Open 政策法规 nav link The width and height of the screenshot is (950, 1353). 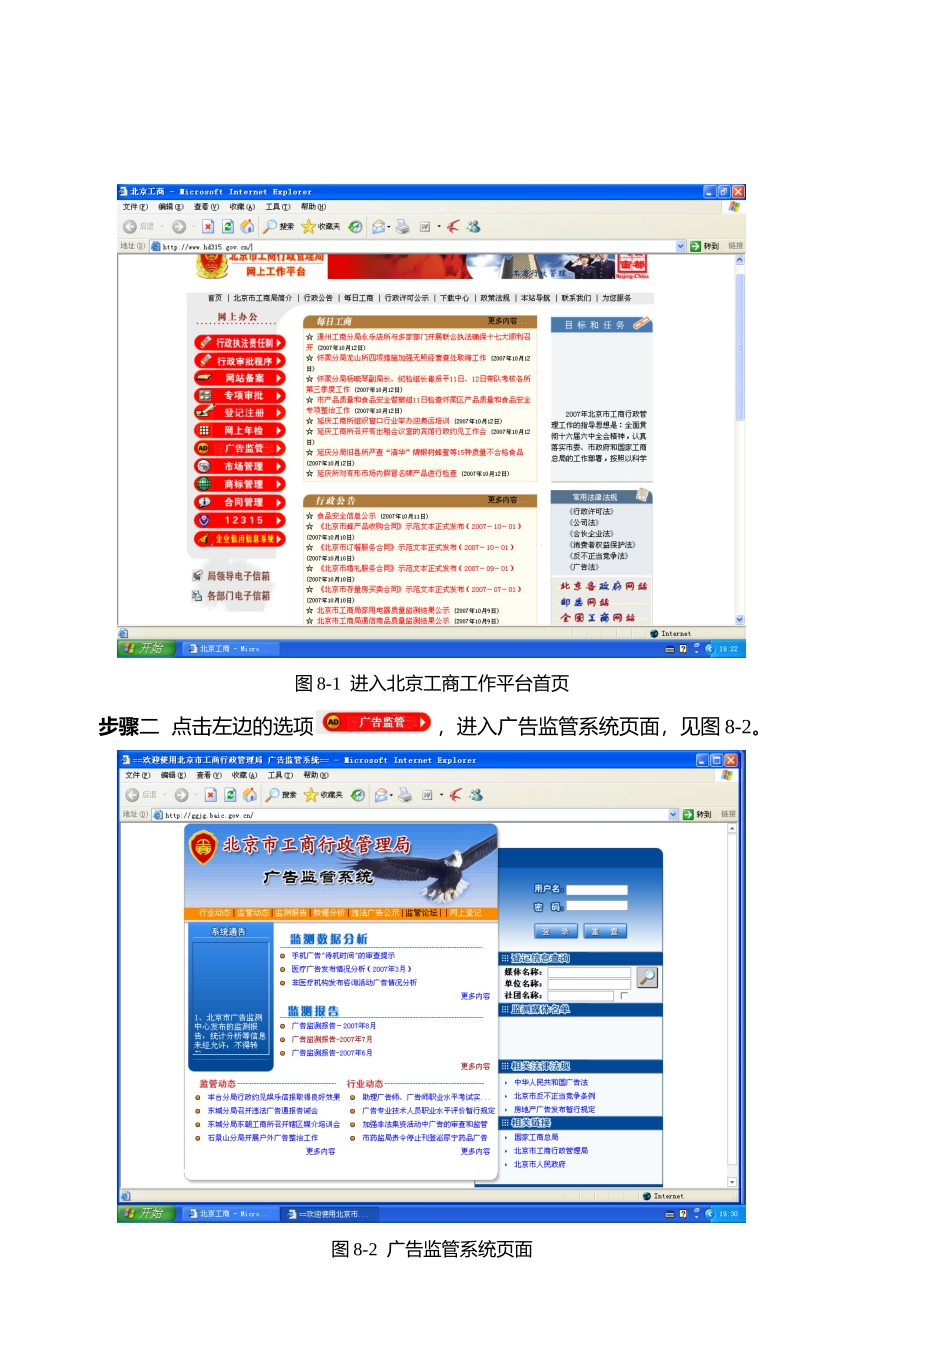[494, 298]
